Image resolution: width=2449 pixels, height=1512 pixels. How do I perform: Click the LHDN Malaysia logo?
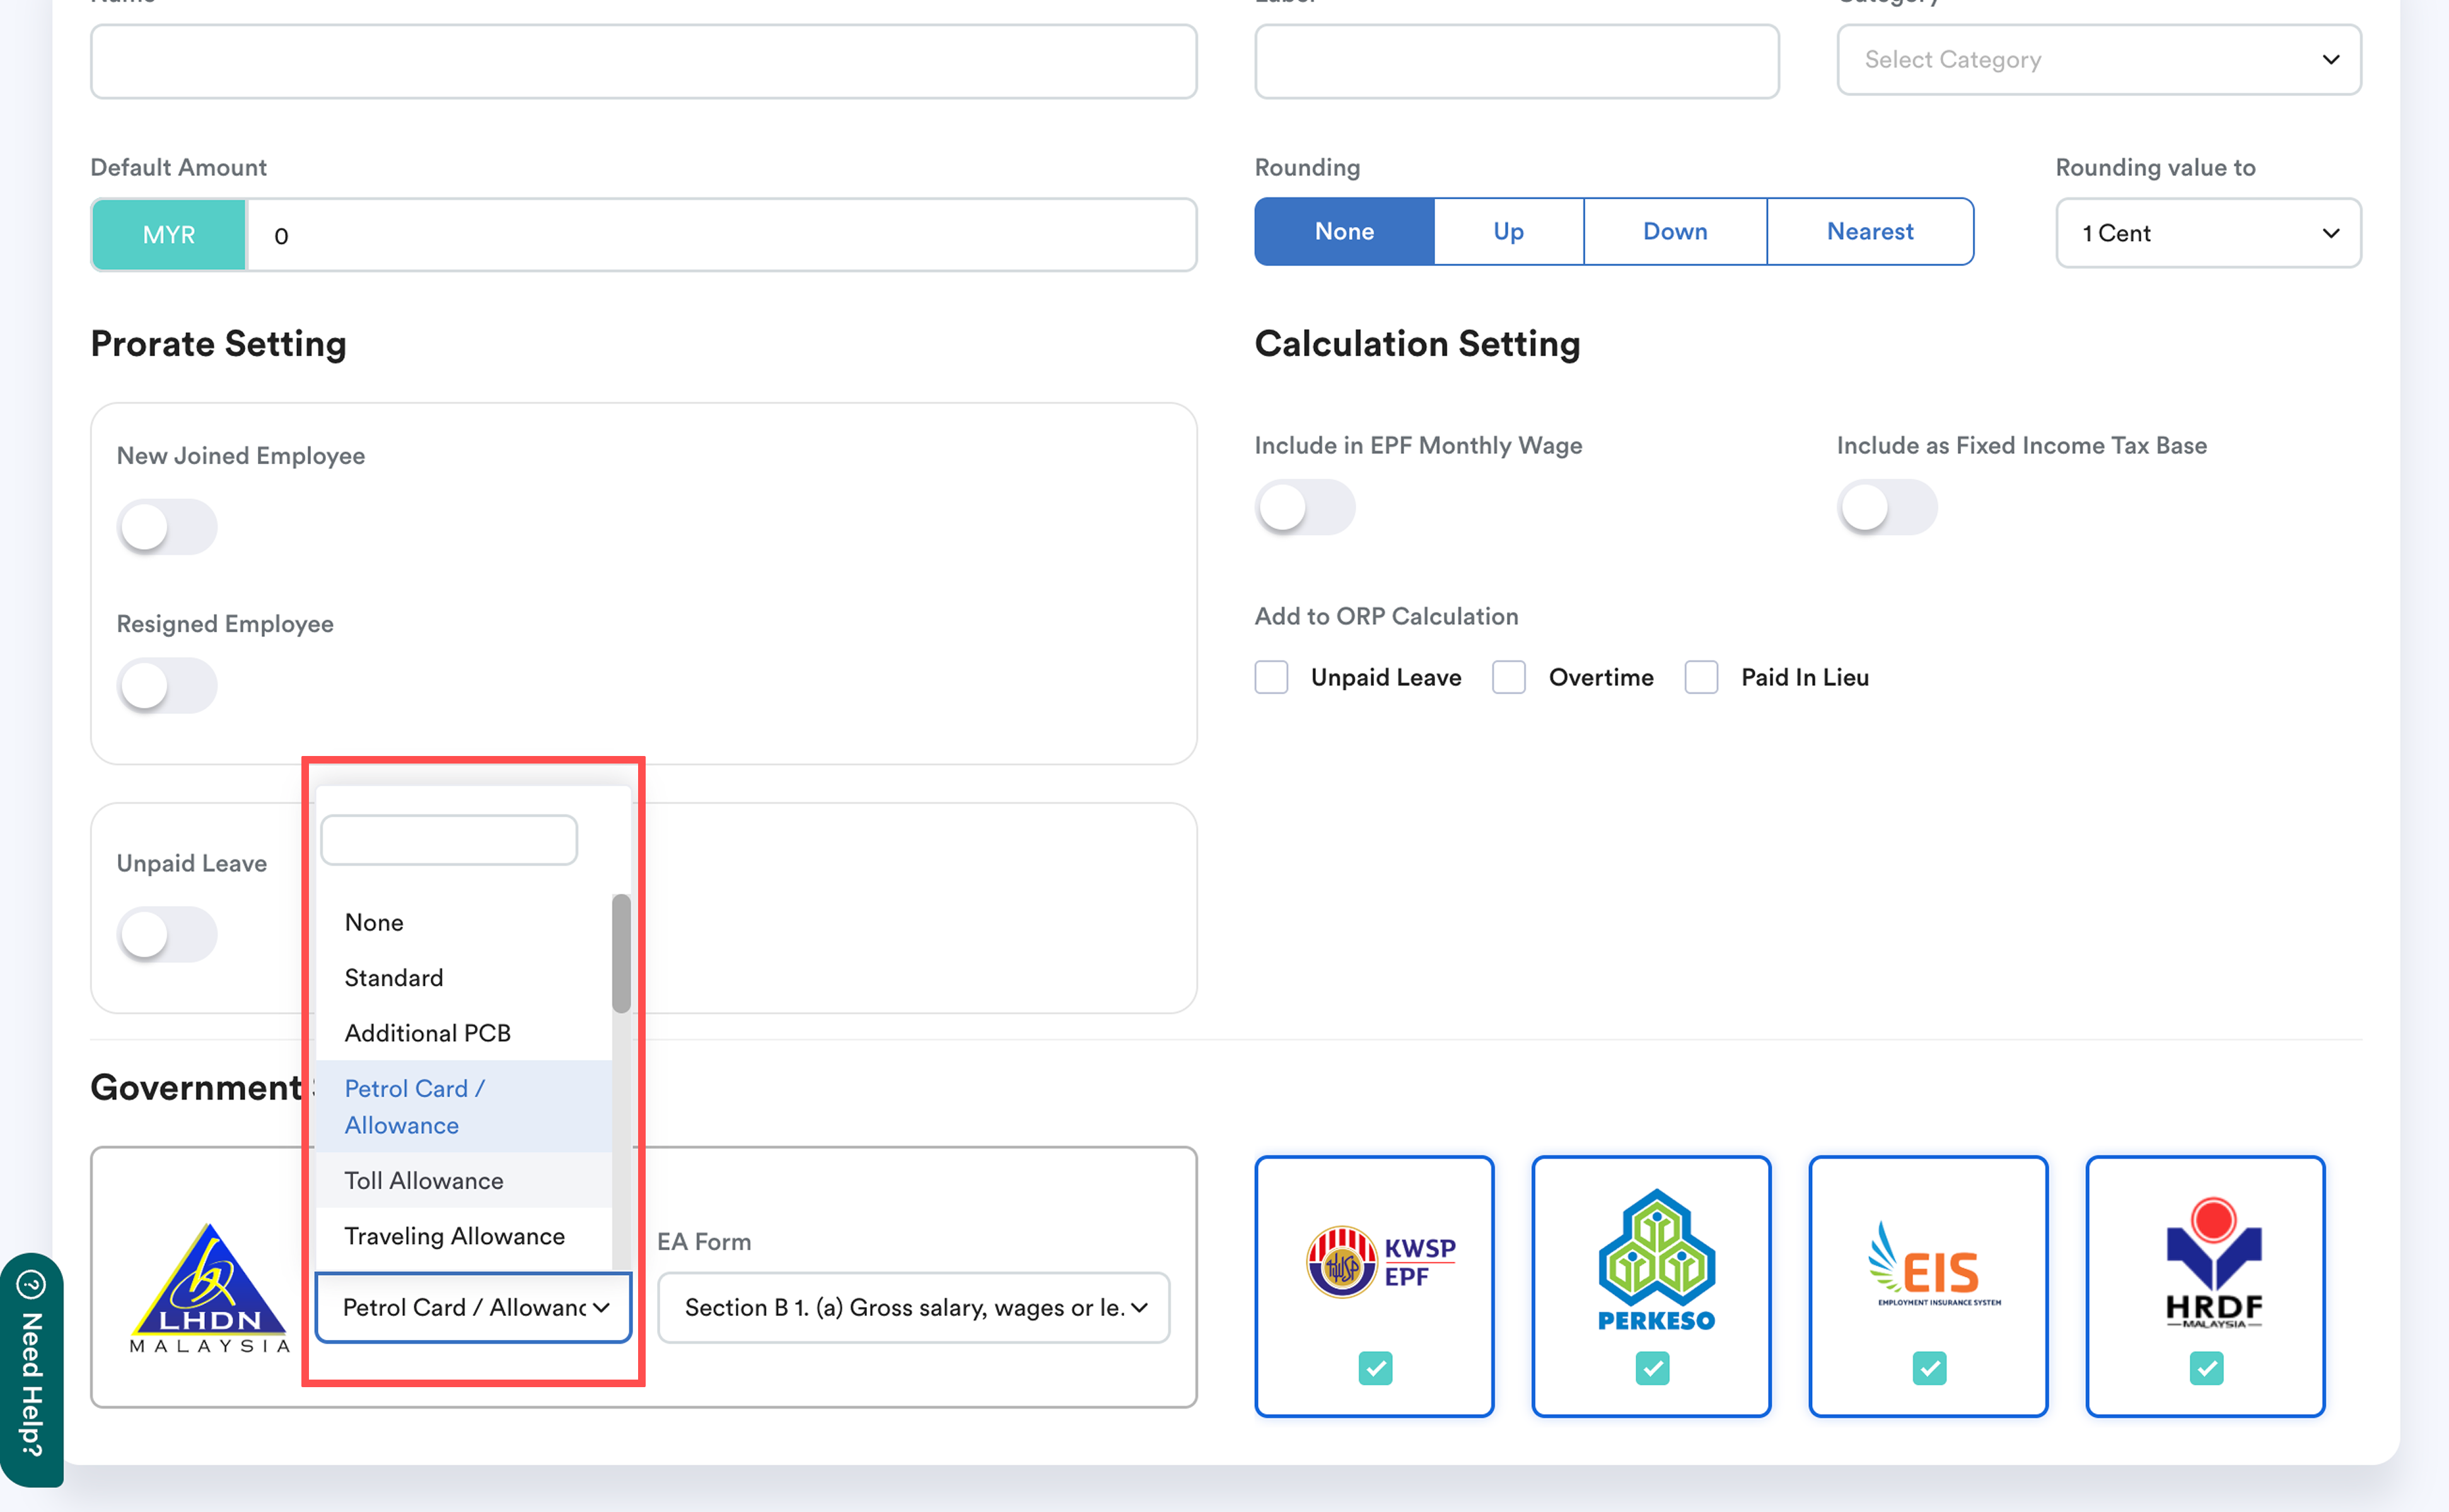210,1288
